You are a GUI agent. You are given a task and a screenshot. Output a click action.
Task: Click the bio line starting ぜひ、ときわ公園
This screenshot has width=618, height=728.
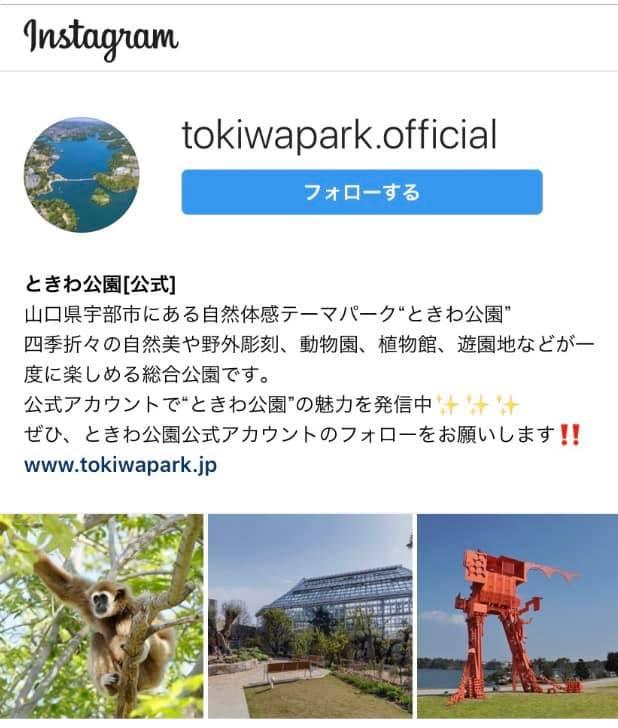[302, 435]
